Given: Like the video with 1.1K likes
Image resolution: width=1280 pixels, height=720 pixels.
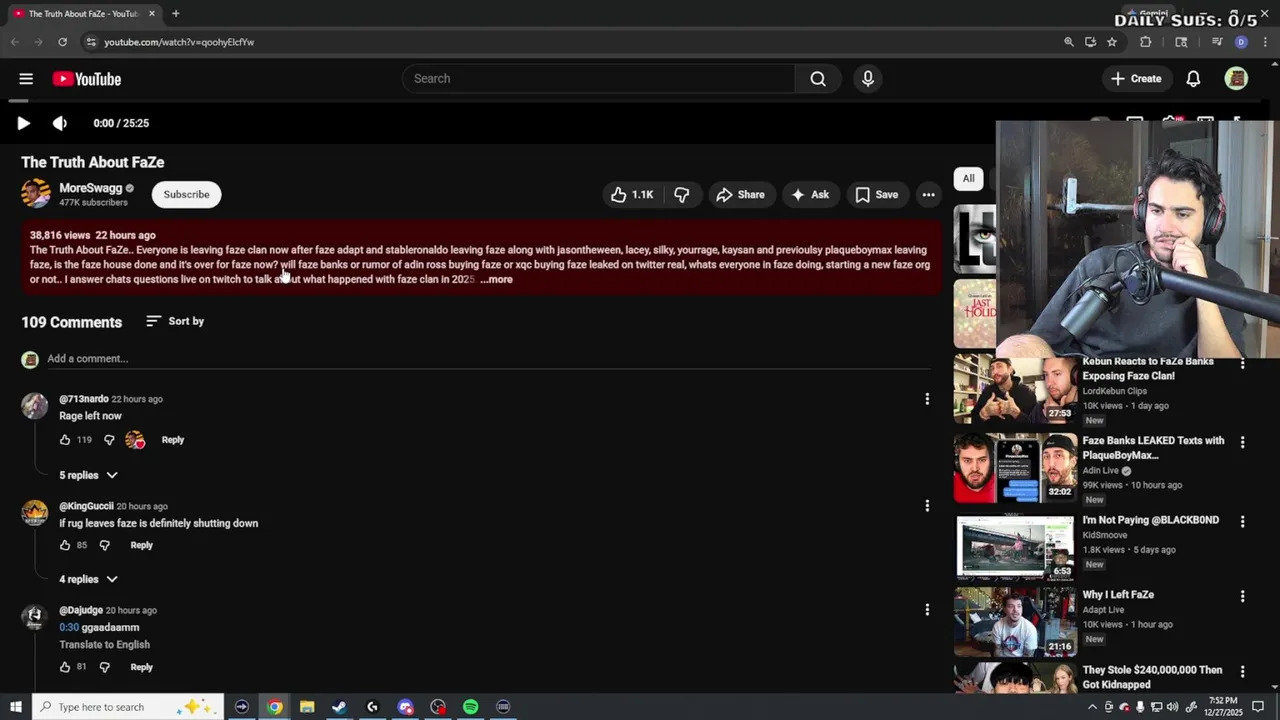Looking at the screenshot, I should point(632,195).
